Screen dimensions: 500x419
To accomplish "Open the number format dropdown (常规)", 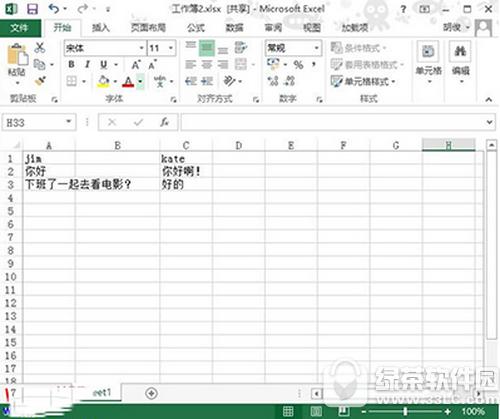I will 316,48.
